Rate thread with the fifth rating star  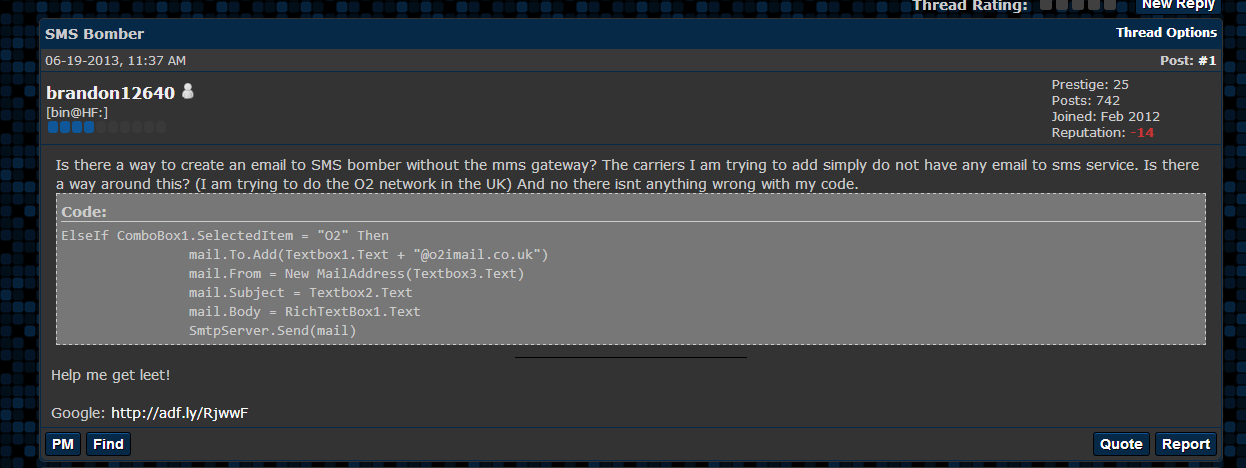(x=1110, y=4)
